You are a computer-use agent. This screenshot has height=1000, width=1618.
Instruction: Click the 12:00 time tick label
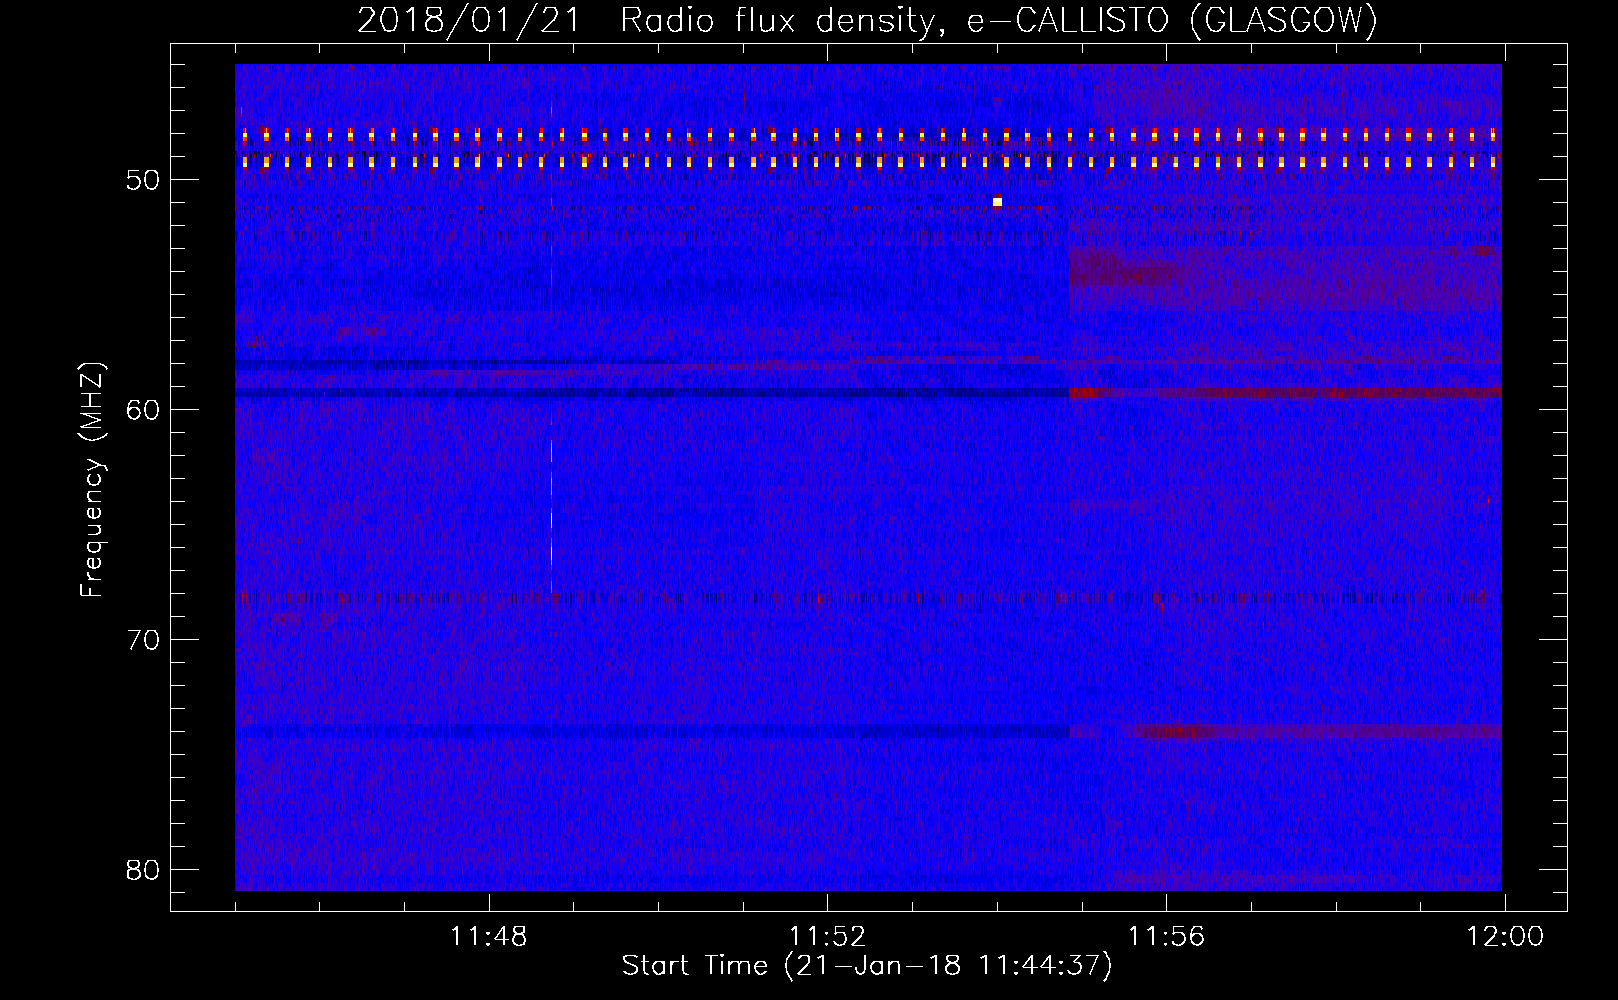point(1505,937)
